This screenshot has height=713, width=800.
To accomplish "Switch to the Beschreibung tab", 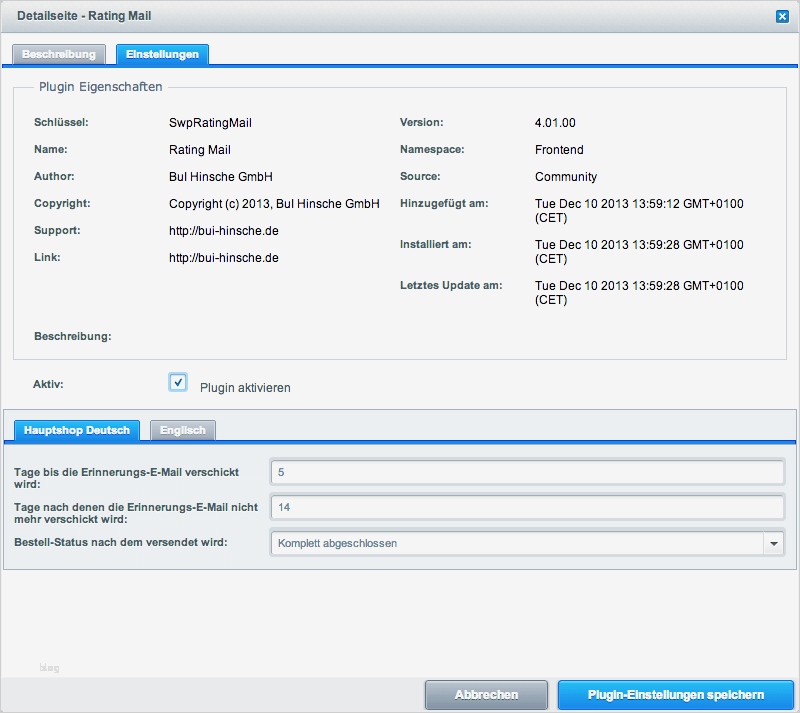I will (59, 54).
